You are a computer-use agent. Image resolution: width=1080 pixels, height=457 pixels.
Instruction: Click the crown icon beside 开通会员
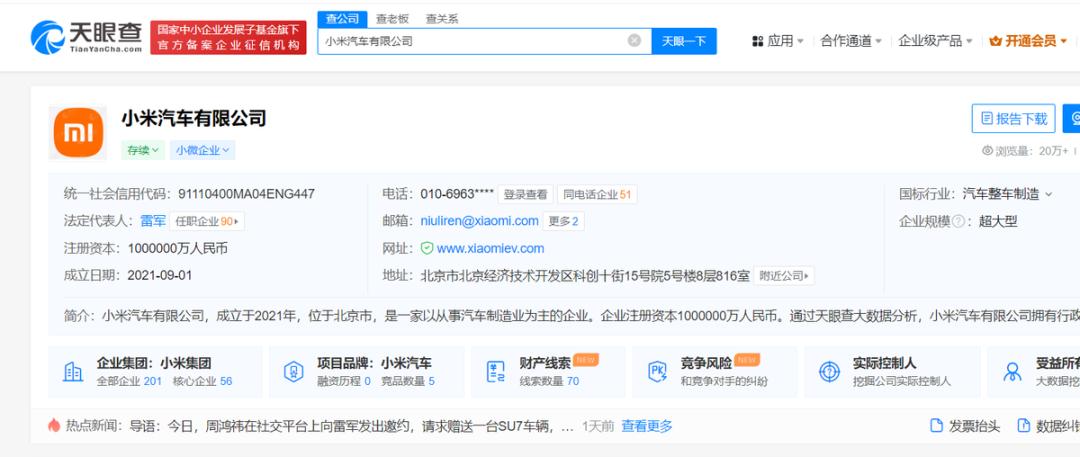click(x=995, y=41)
